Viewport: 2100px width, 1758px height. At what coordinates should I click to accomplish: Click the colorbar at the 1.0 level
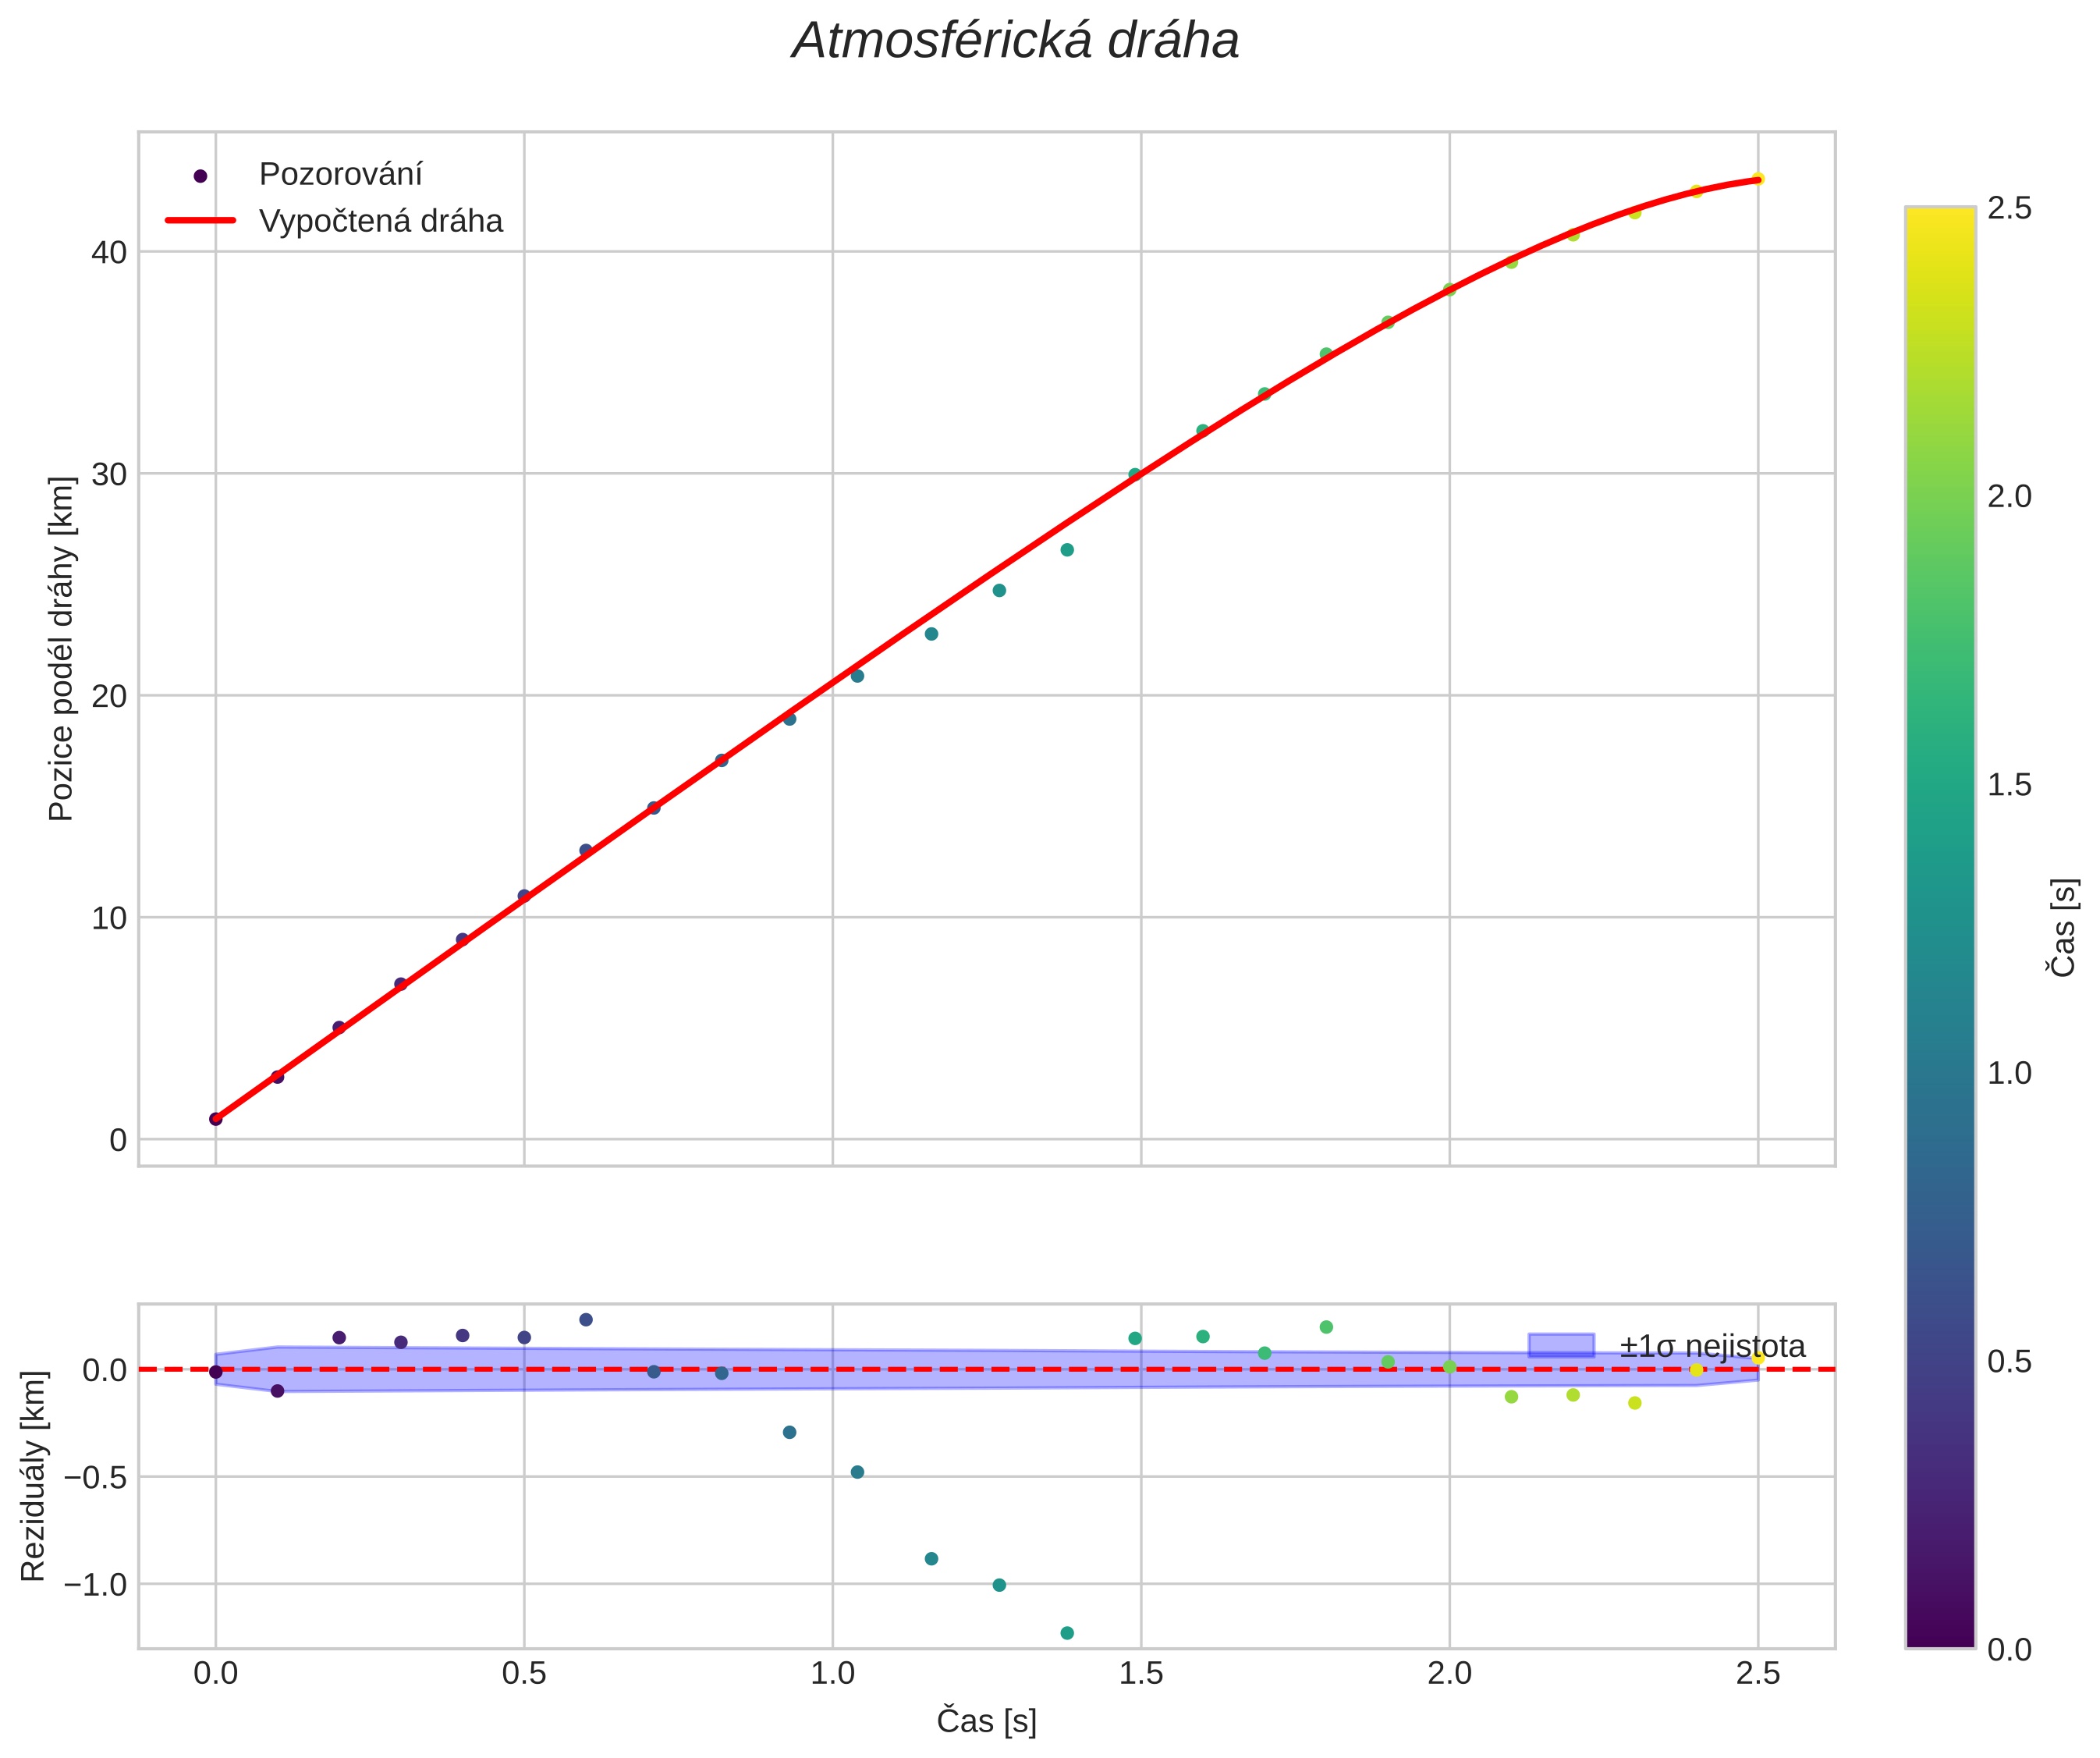[1940, 1073]
